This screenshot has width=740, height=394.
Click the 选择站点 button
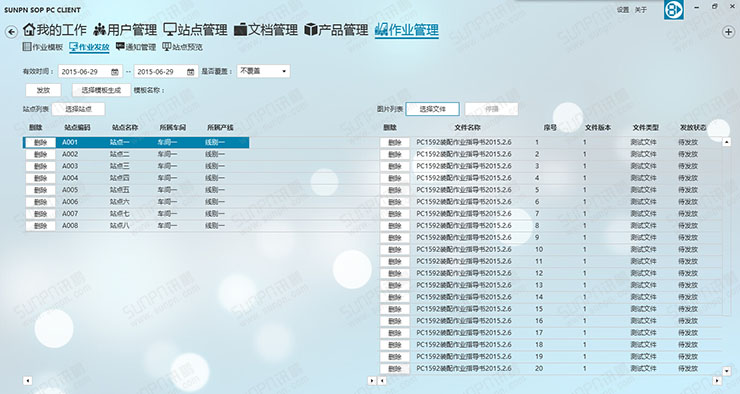(78, 109)
